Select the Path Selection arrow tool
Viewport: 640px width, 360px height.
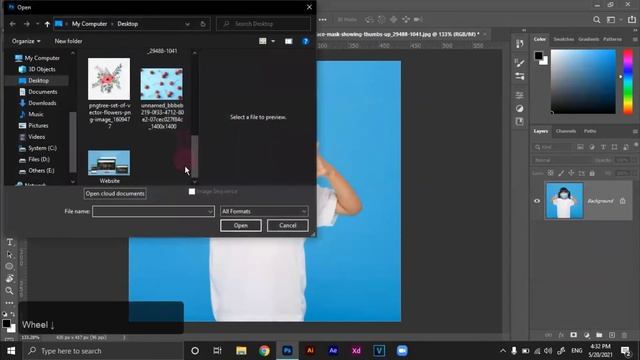[9, 255]
